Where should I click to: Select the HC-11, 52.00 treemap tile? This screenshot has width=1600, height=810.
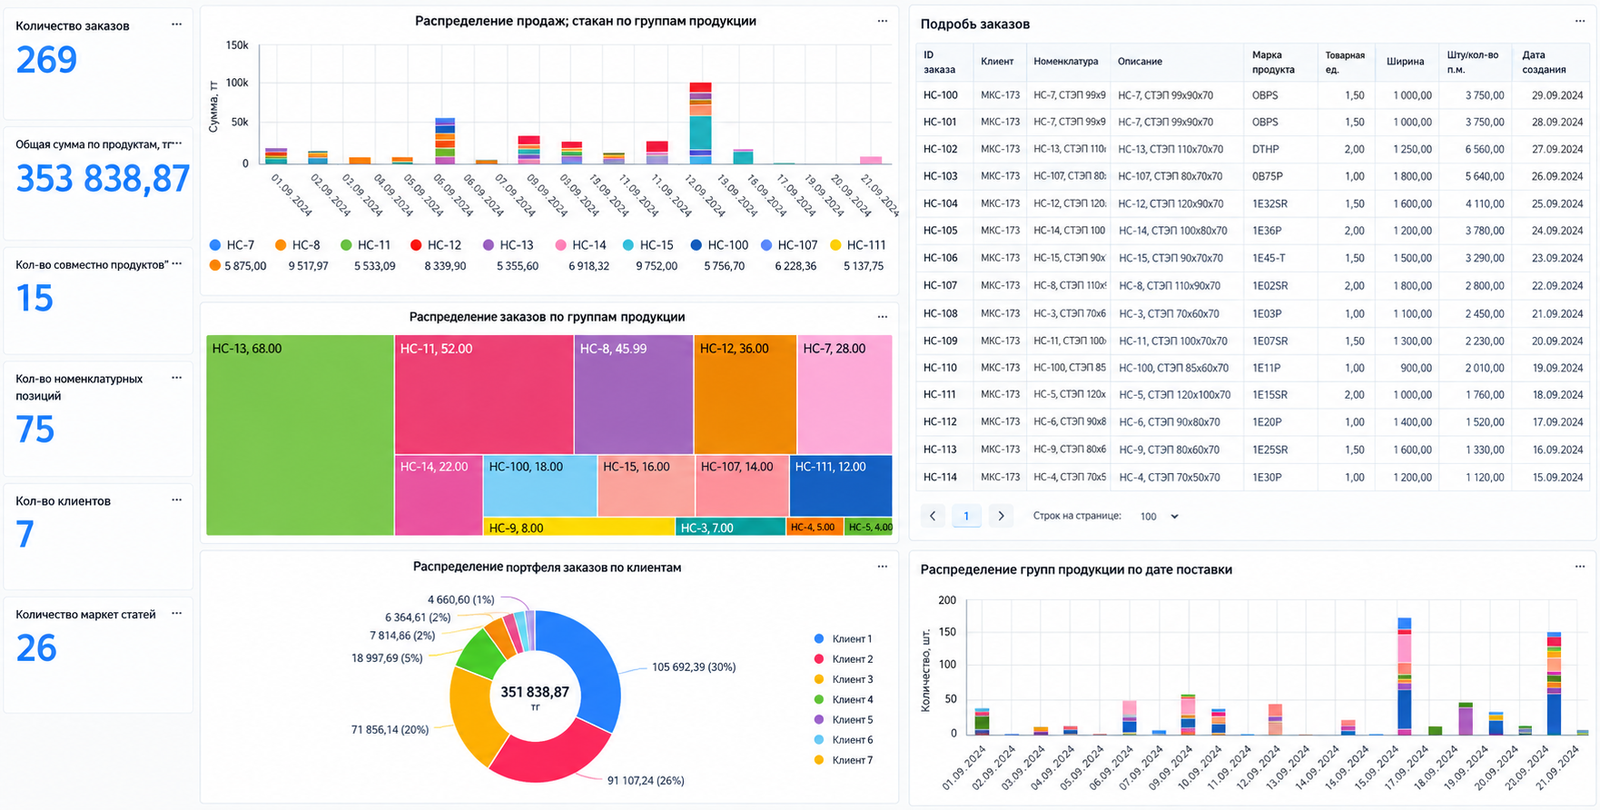(x=484, y=395)
